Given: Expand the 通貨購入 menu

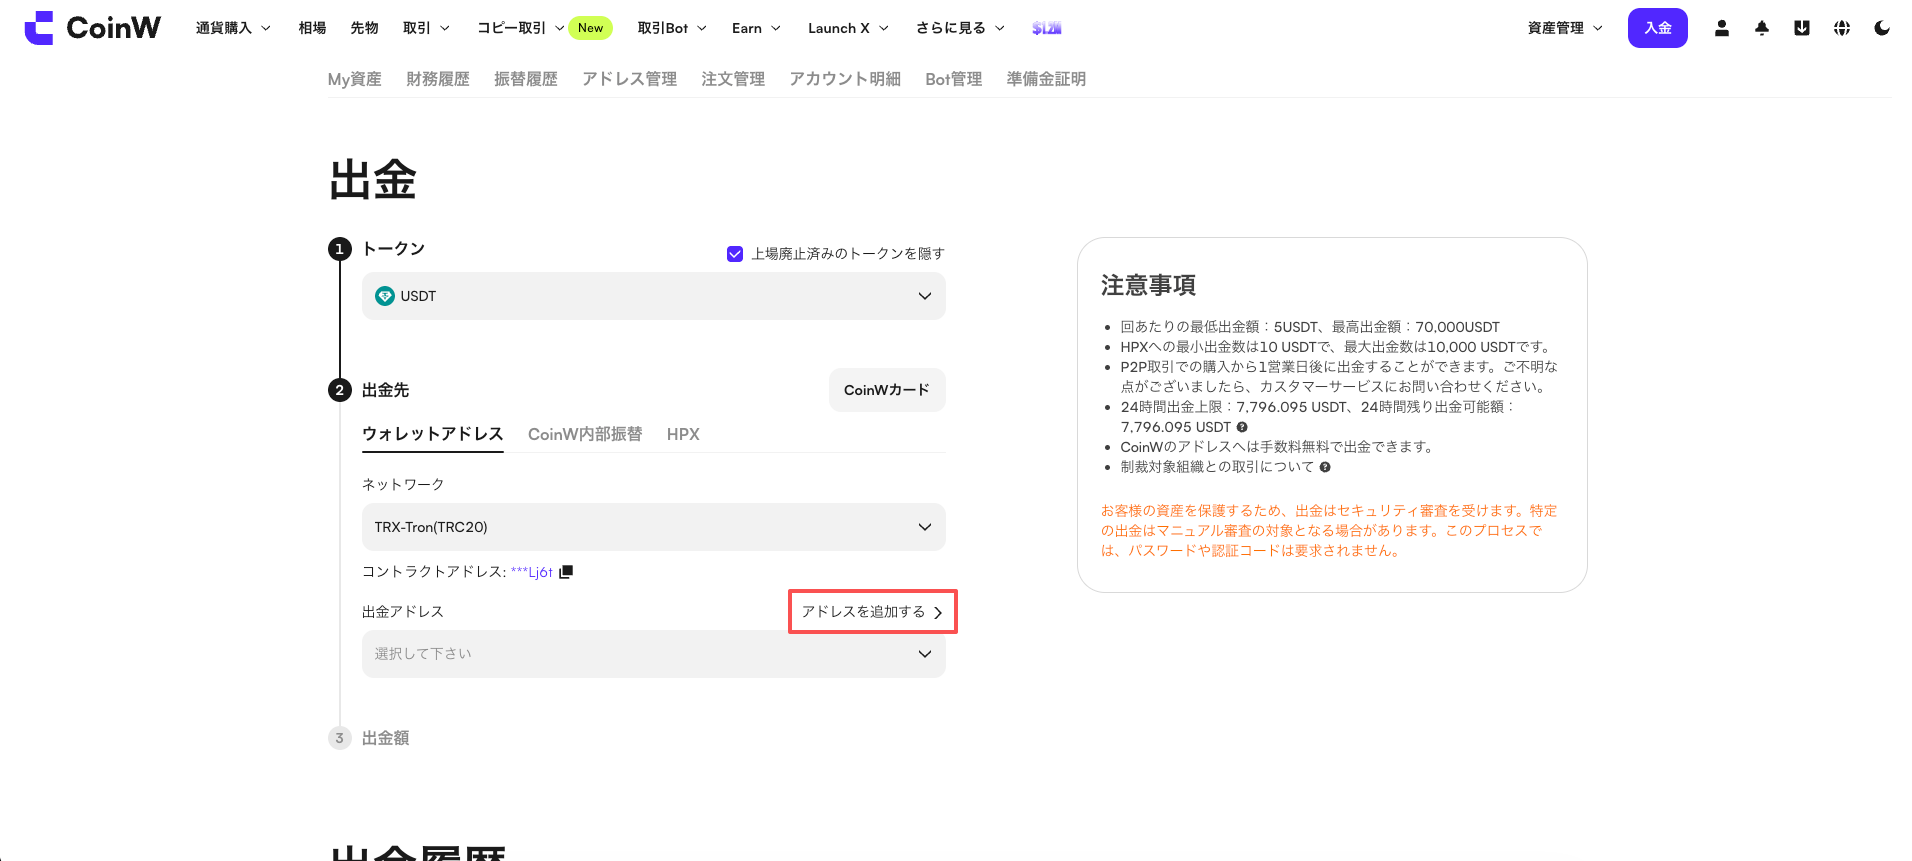Looking at the screenshot, I should click(233, 28).
